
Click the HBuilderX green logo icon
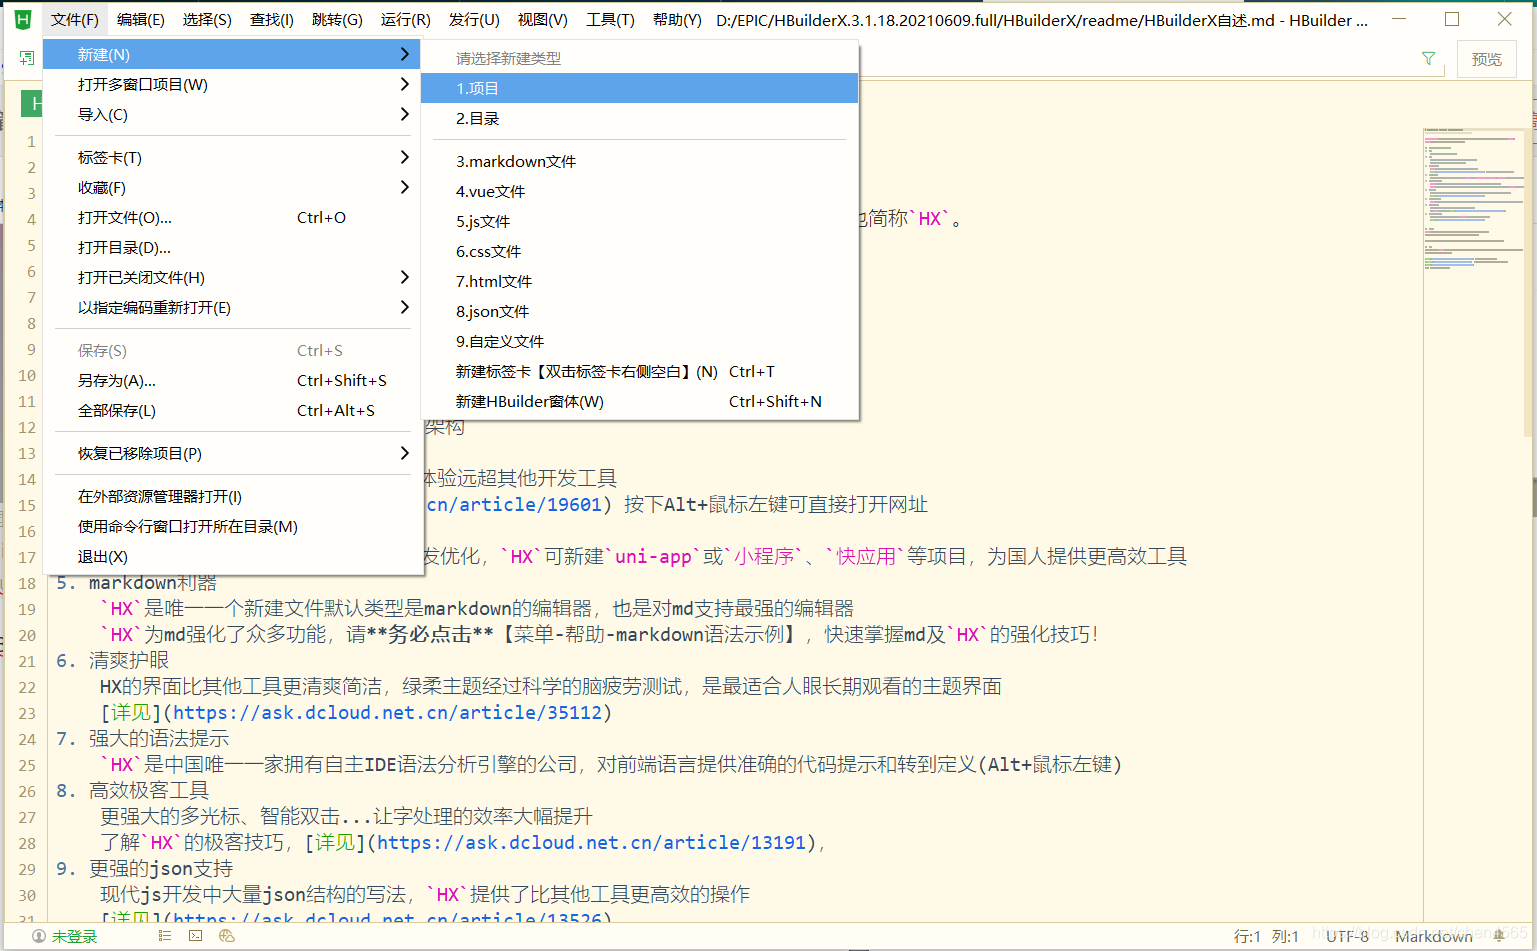point(22,19)
